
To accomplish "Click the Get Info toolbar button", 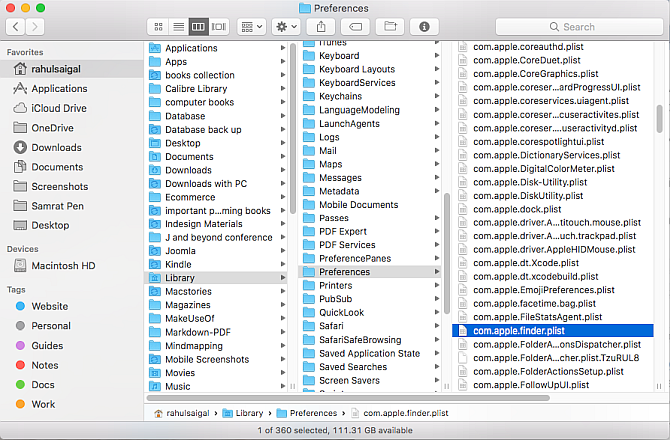I will tap(424, 27).
